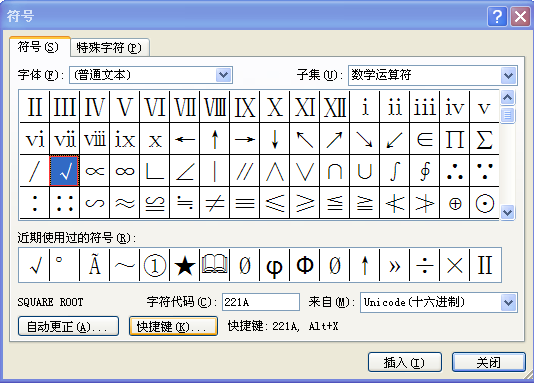
Task: Choose the parallel lines symbol
Action: click(245, 171)
